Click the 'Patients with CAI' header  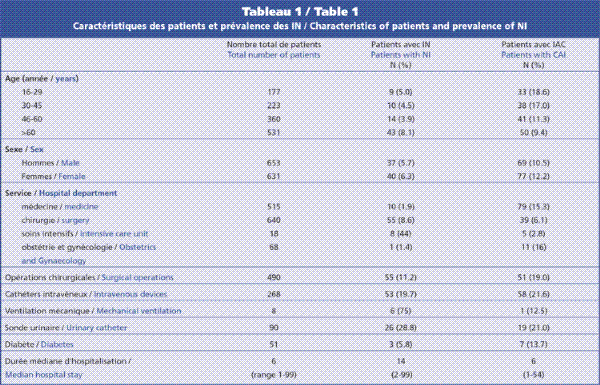[533, 54]
